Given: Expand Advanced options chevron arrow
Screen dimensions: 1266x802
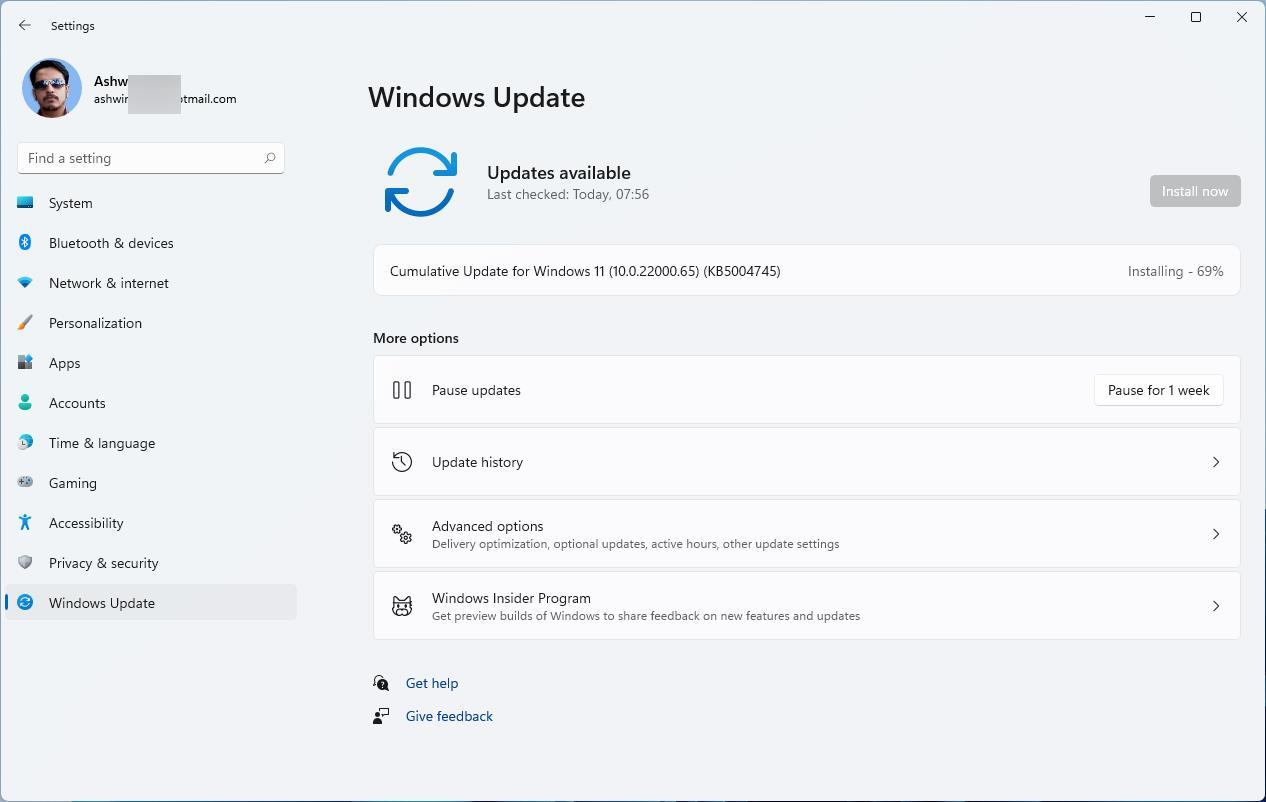Looking at the screenshot, I should tap(1216, 534).
